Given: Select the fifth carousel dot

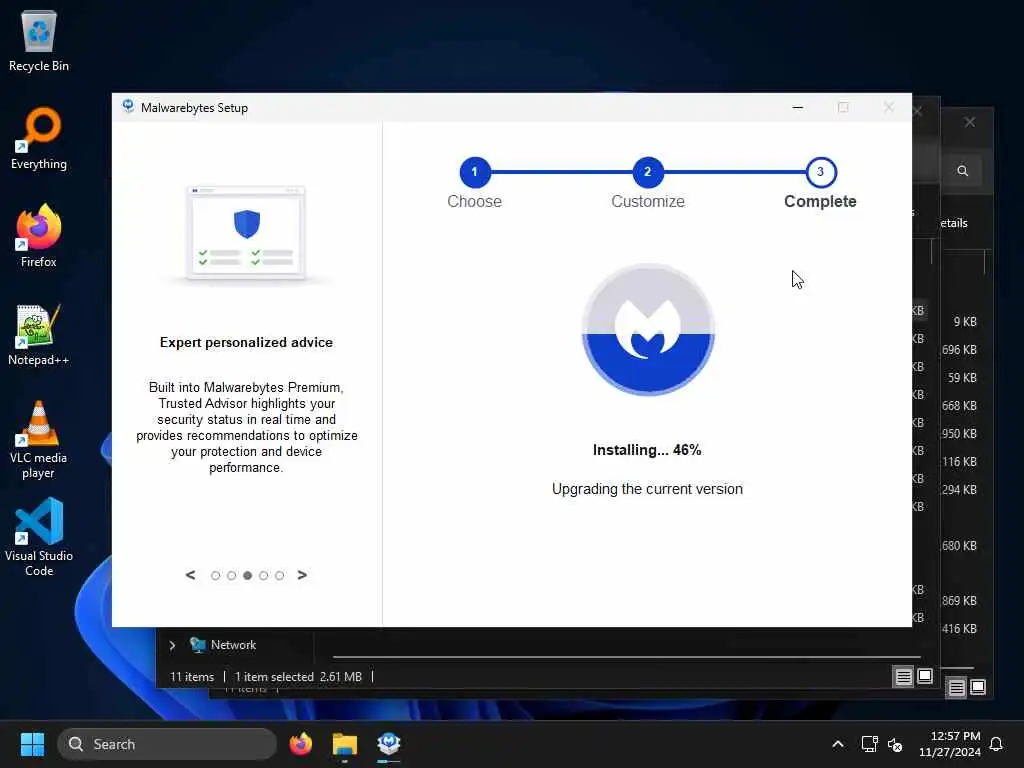Looking at the screenshot, I should point(280,575).
